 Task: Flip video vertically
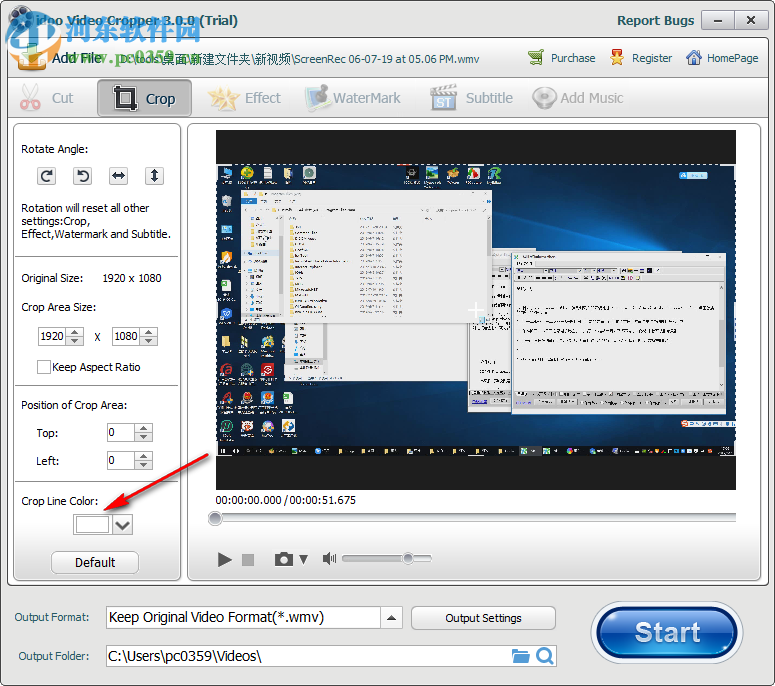[154, 176]
